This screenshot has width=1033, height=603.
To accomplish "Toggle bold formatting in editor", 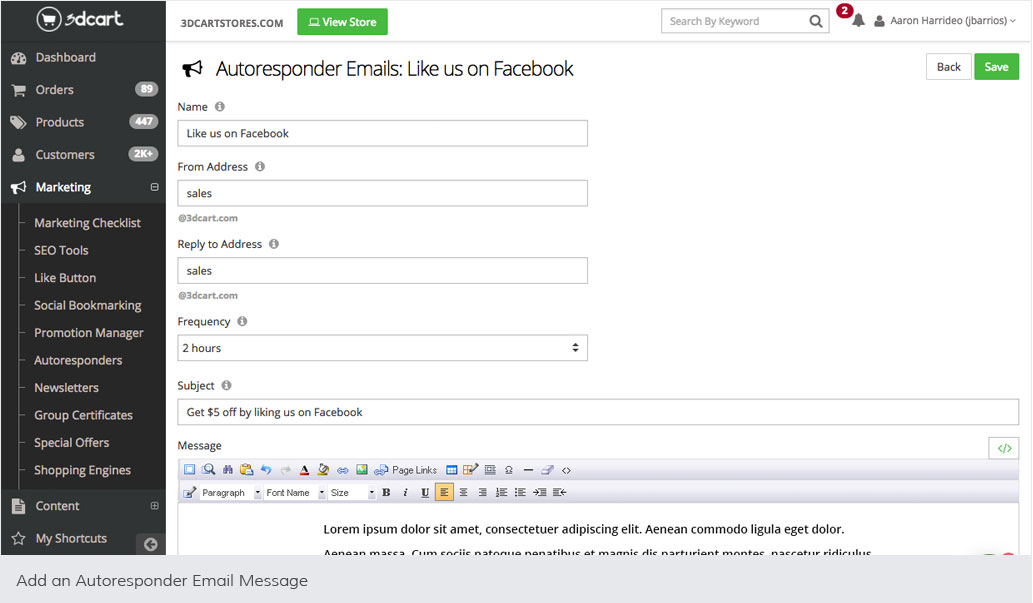I will tap(386, 492).
